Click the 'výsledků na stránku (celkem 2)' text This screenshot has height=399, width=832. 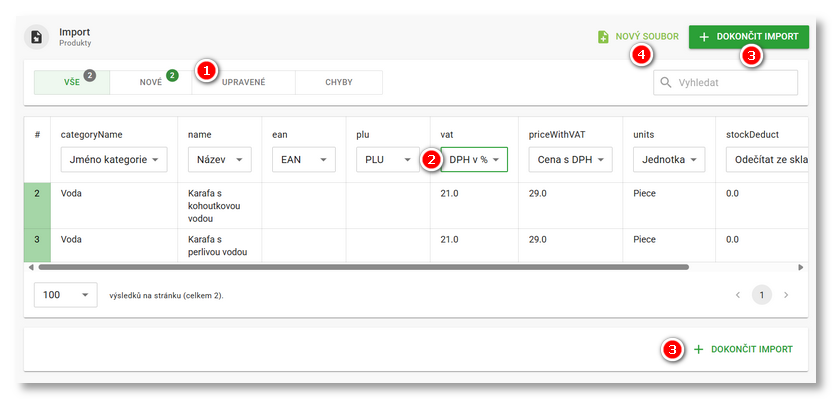point(166,296)
